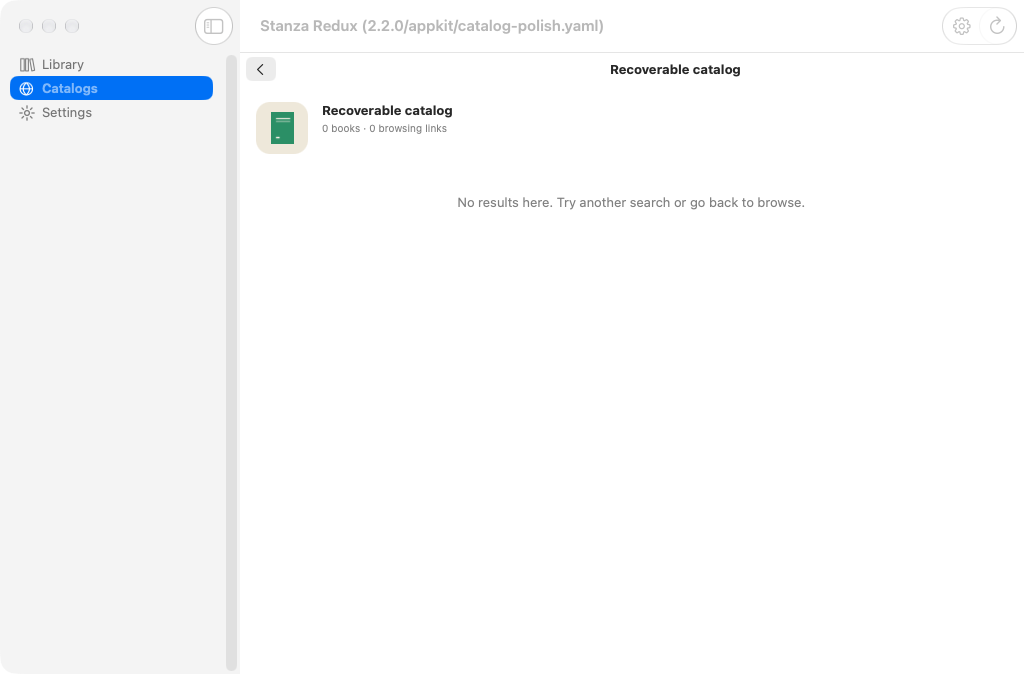Click the centered Recoverable catalog header title
The height and width of the screenshot is (674, 1024).
click(675, 69)
